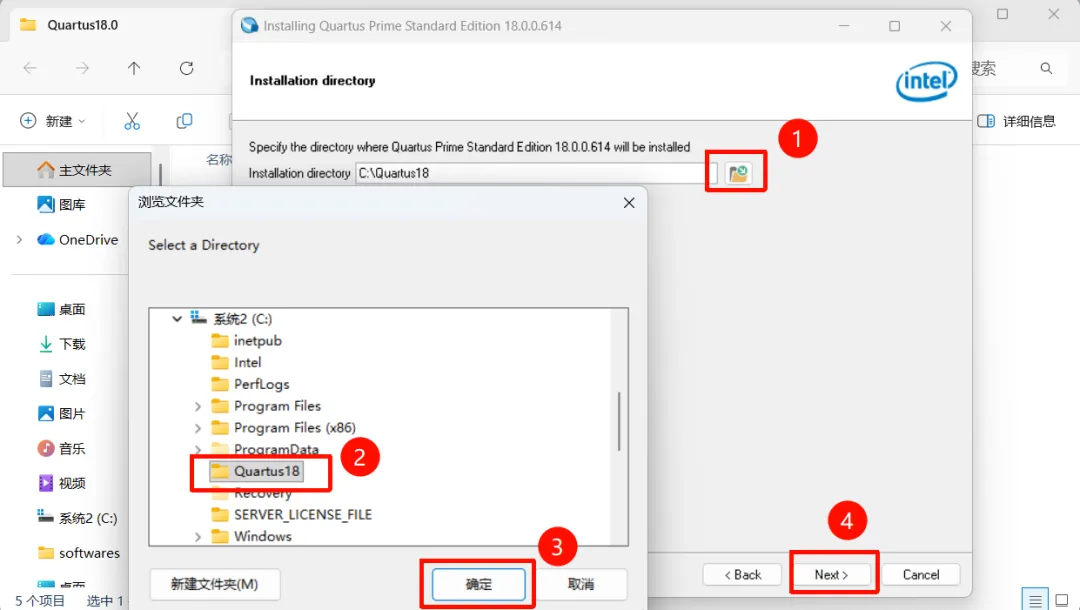Click the 新建 New dropdown in Explorer
This screenshot has height=610, width=1080.
click(53, 121)
